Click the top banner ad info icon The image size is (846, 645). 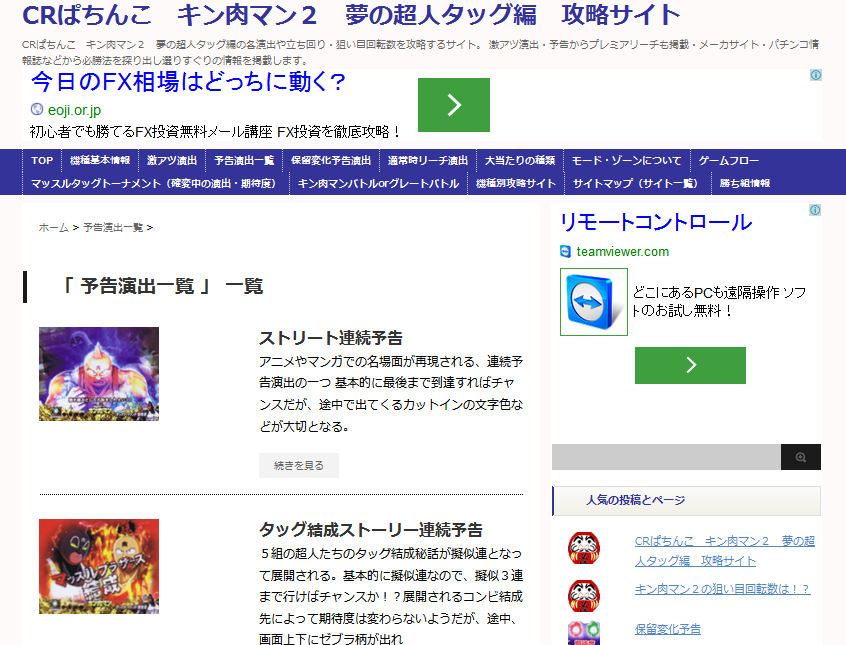pos(816,75)
